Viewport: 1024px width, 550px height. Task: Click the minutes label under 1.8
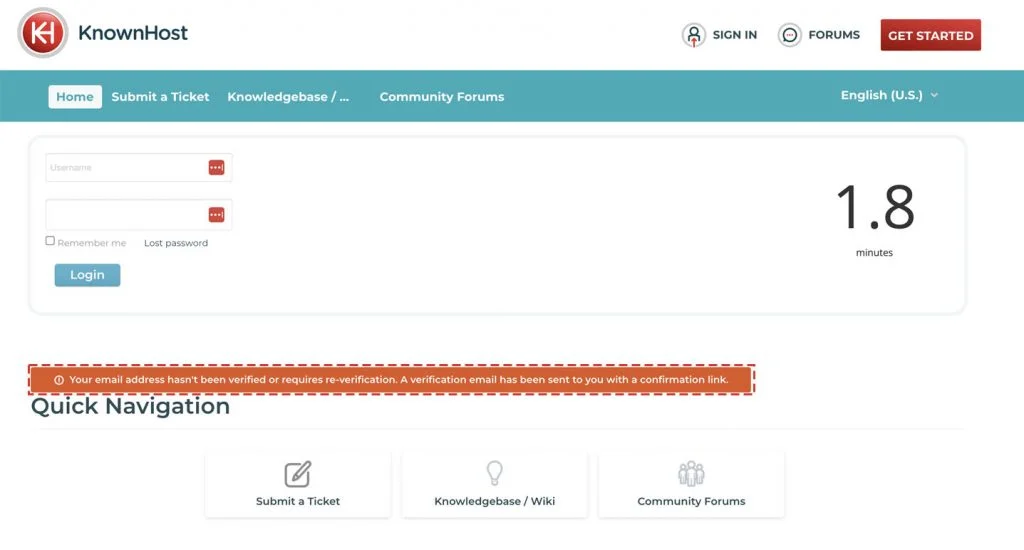(x=874, y=253)
